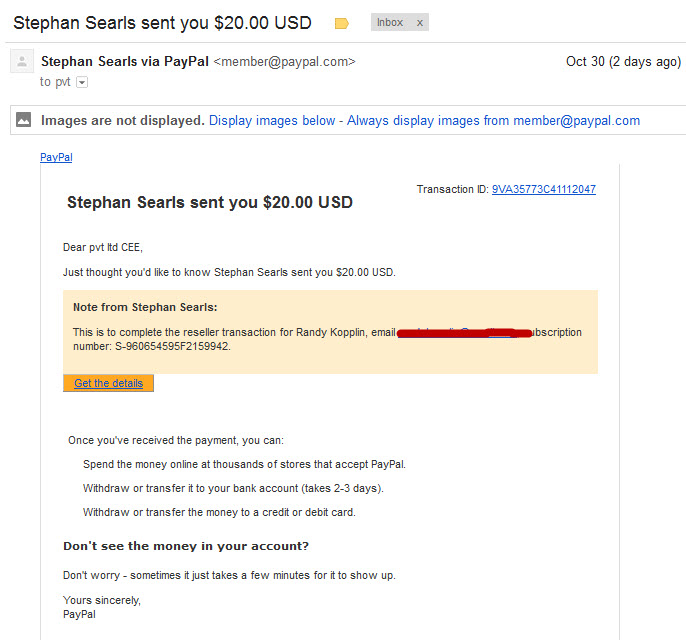Click Display images below link
686x640 pixels.
coord(272,120)
